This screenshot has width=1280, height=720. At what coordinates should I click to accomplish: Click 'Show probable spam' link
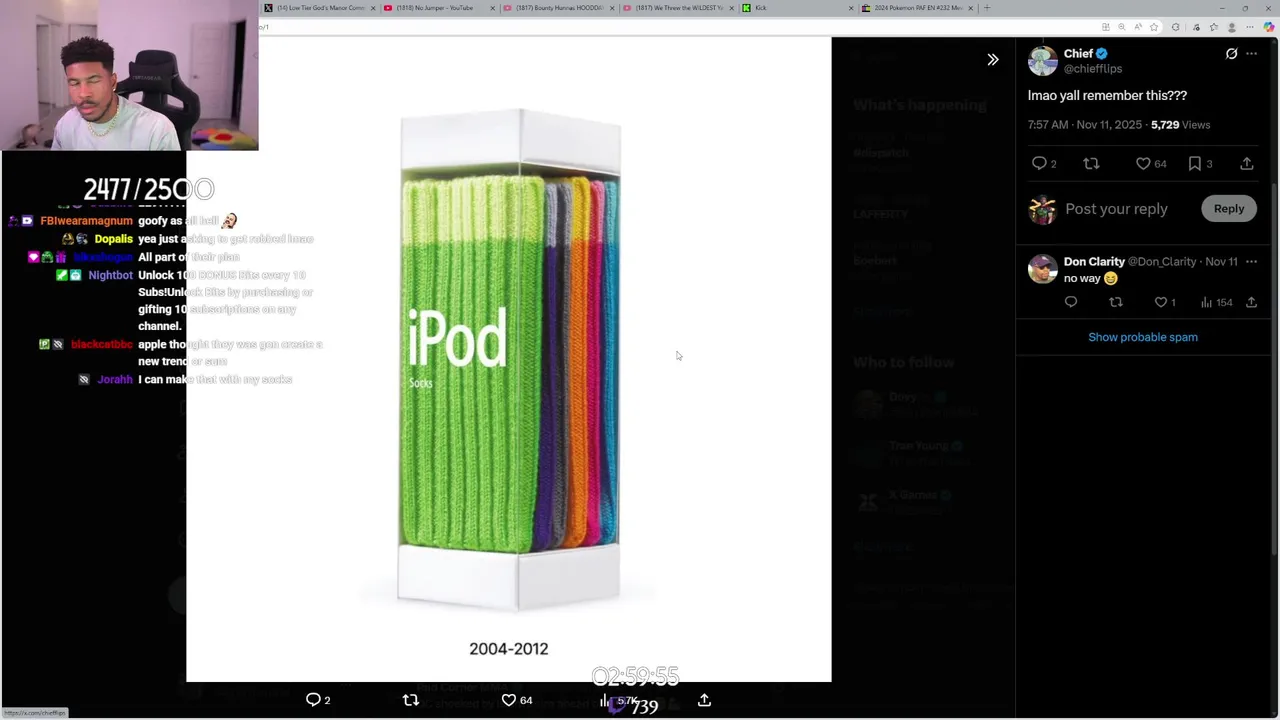pyautogui.click(x=1143, y=337)
